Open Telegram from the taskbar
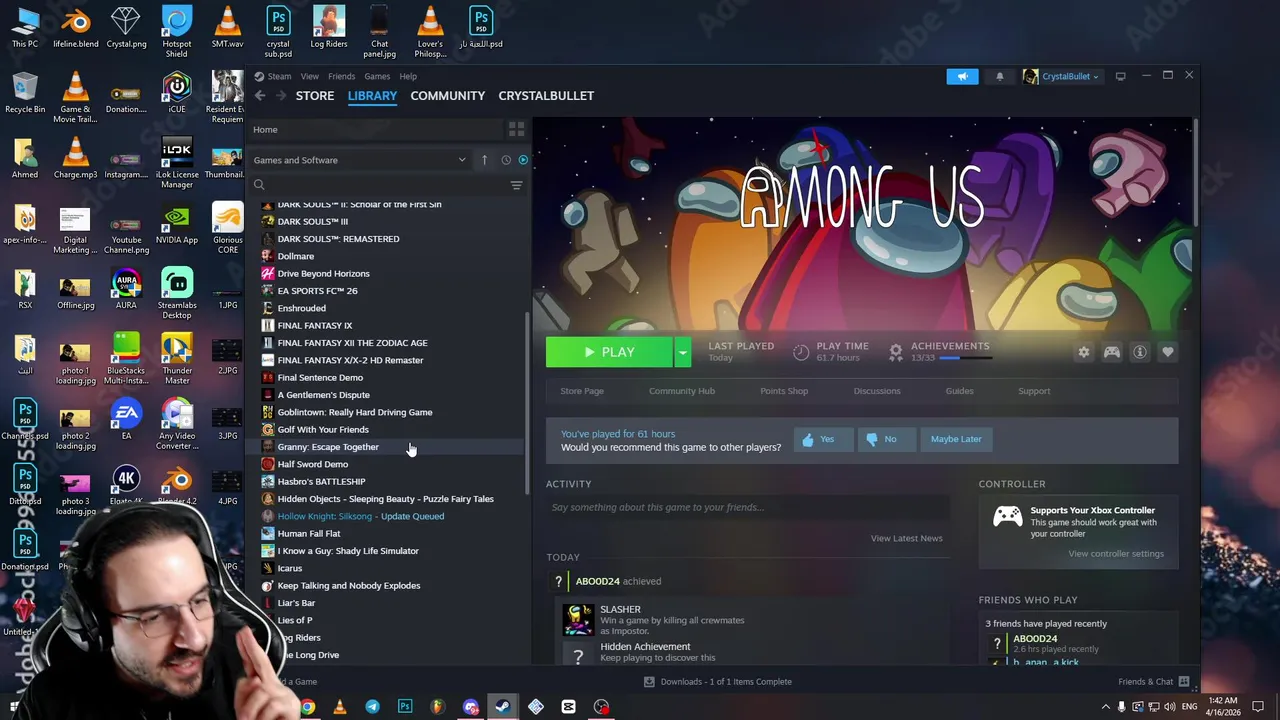The image size is (1280, 720). 372,707
